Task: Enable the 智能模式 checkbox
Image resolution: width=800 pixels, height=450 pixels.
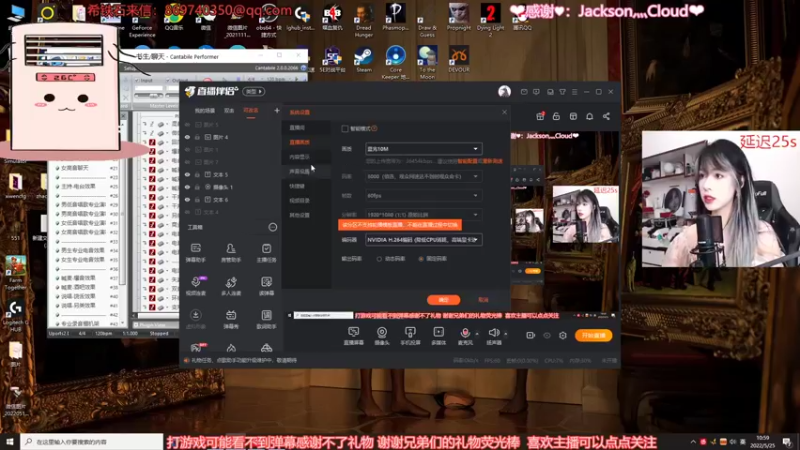Action: pos(345,129)
